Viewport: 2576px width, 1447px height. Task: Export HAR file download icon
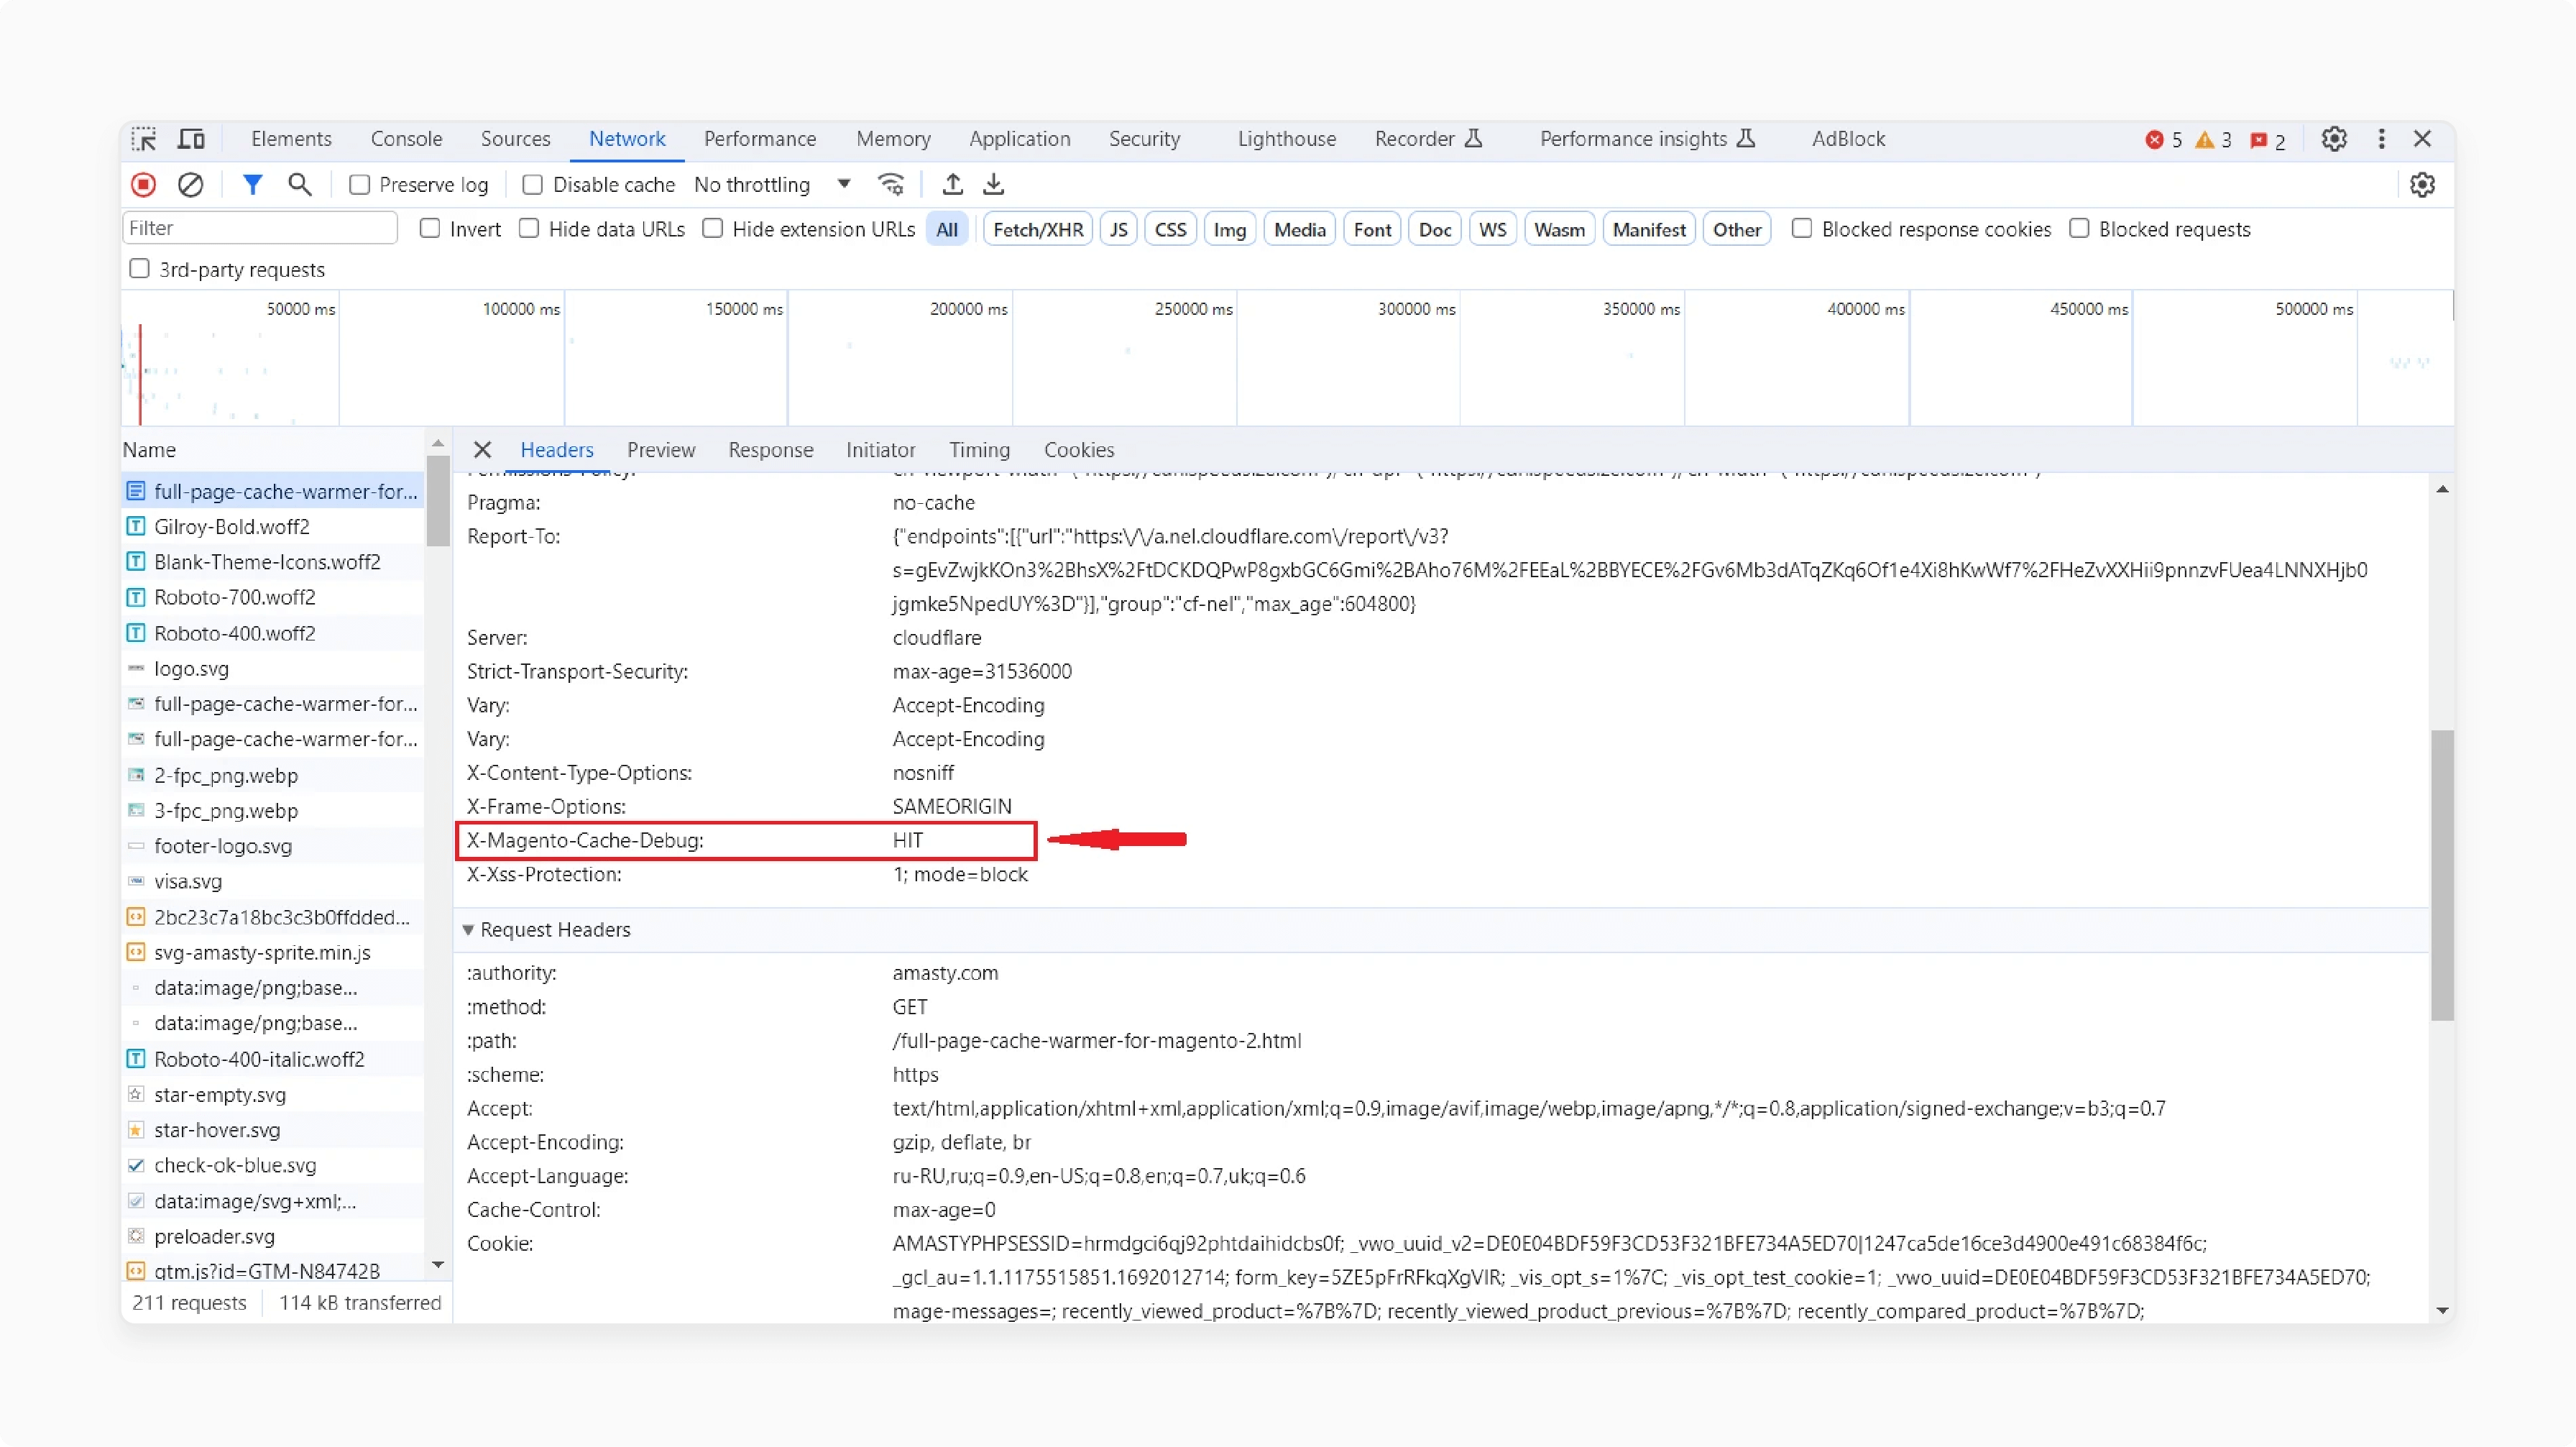point(993,185)
